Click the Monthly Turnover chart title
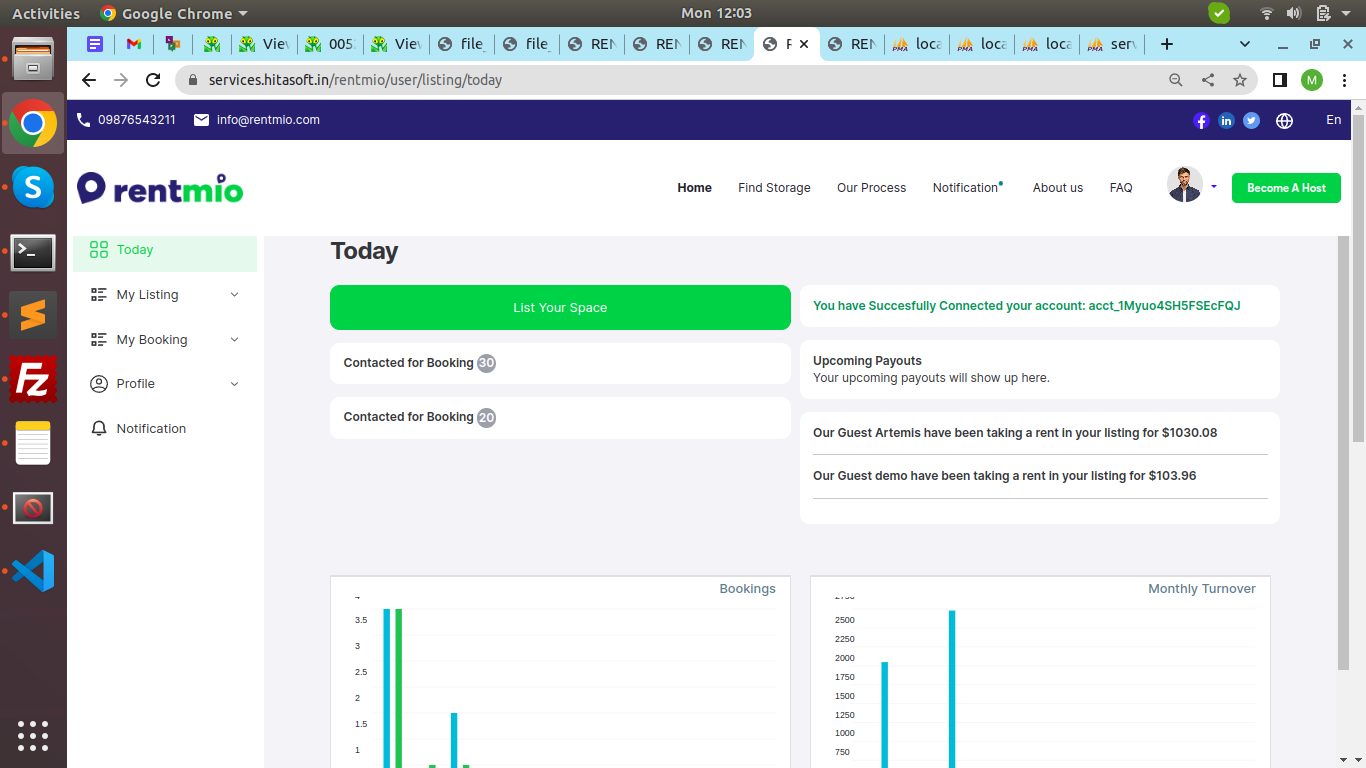Screen dimensions: 1366x768 [x=1202, y=589]
